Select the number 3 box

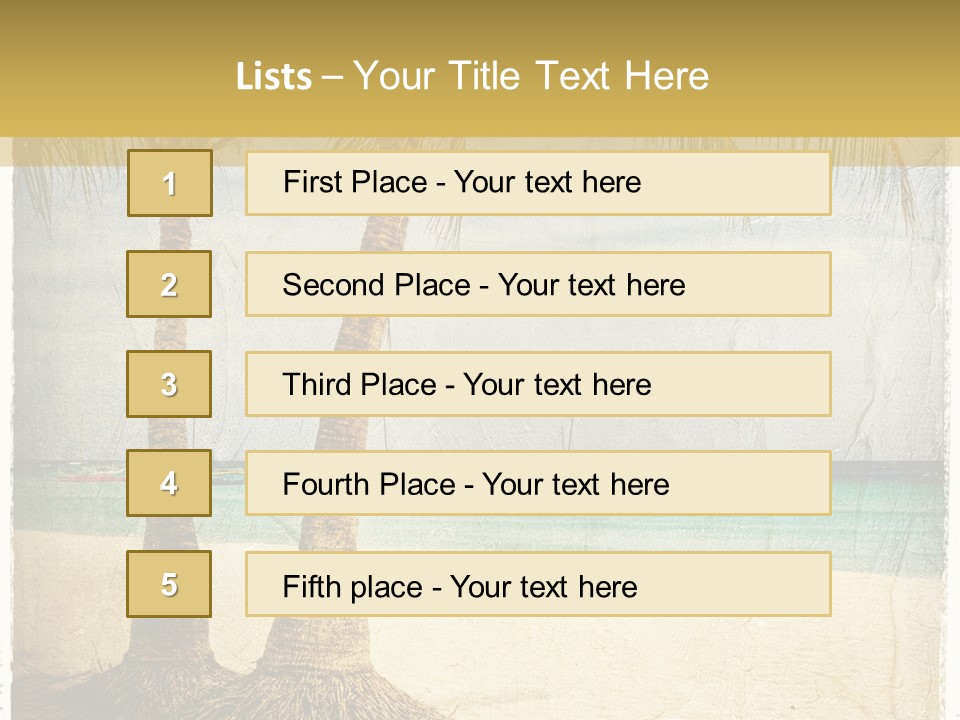point(169,384)
